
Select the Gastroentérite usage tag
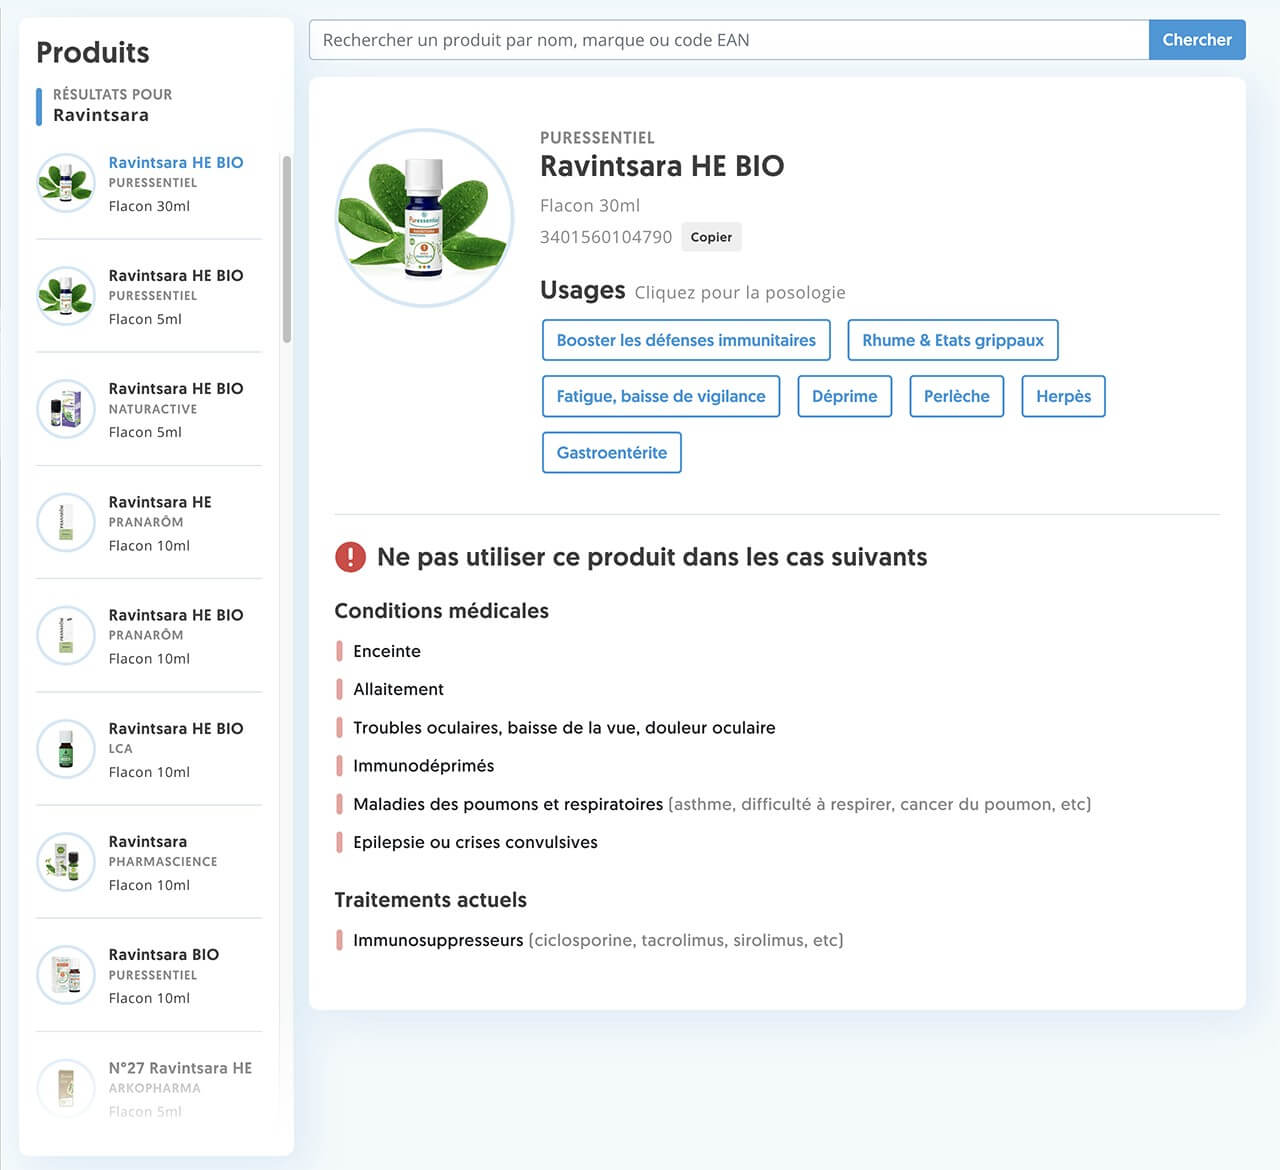(611, 452)
